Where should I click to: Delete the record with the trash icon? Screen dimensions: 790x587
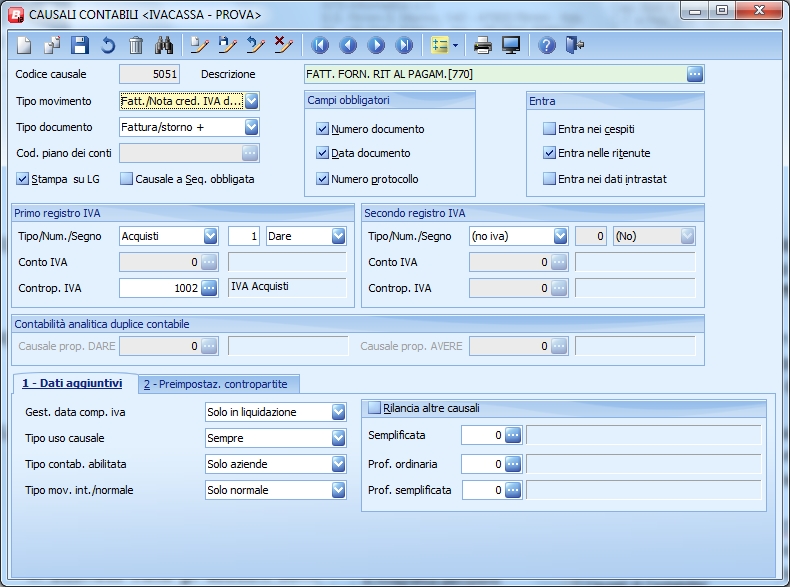click(x=136, y=45)
